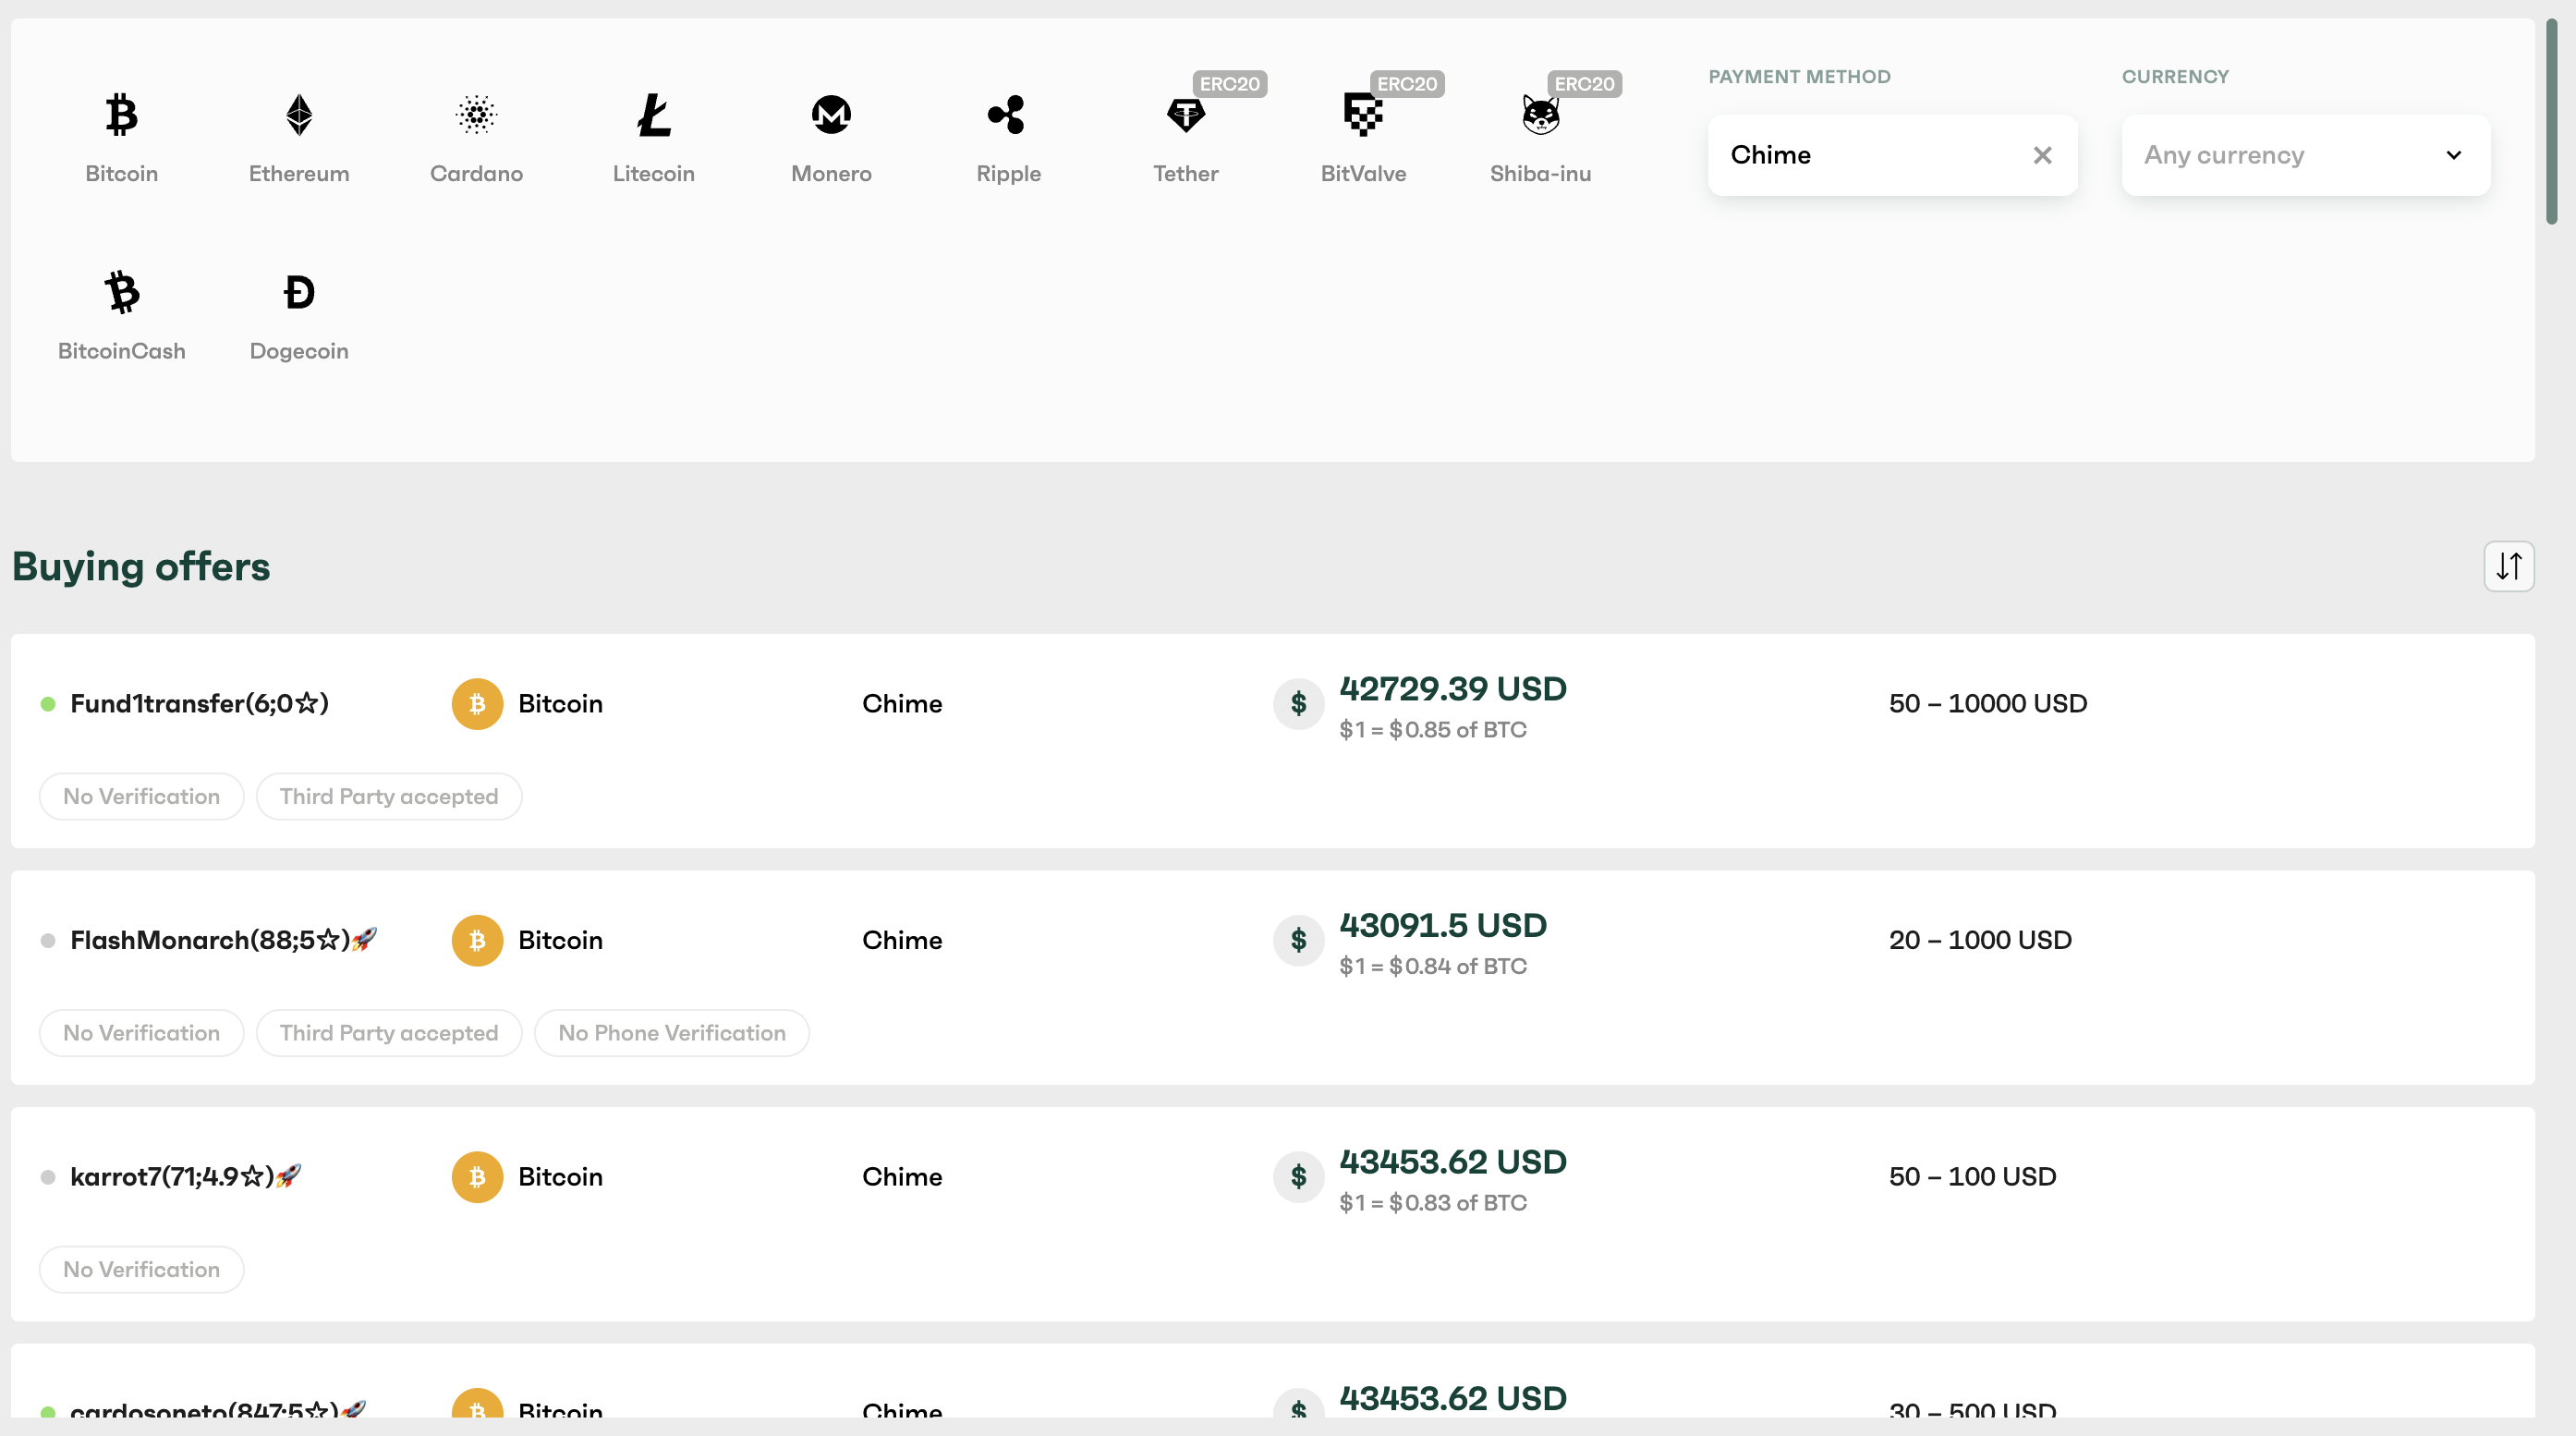
Task: Open the sort order control for Buying offers
Action: (x=2509, y=566)
